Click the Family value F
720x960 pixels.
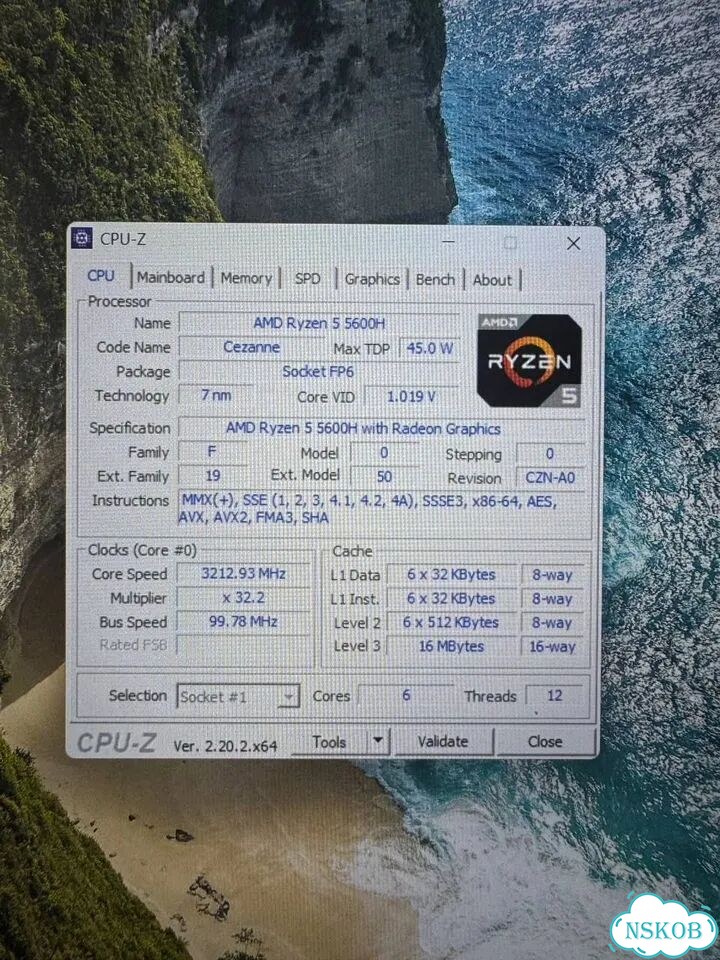click(212, 452)
